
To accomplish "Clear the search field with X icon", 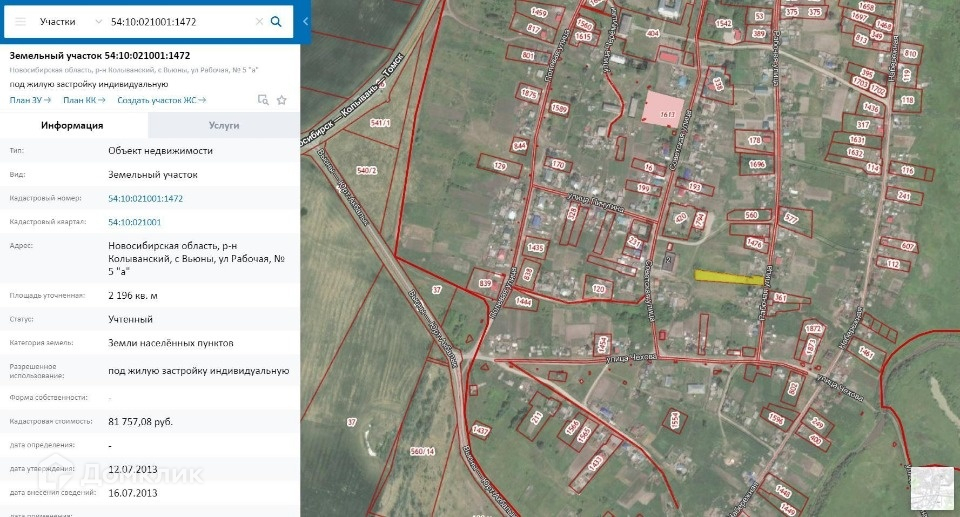I will pyautogui.click(x=259, y=21).
